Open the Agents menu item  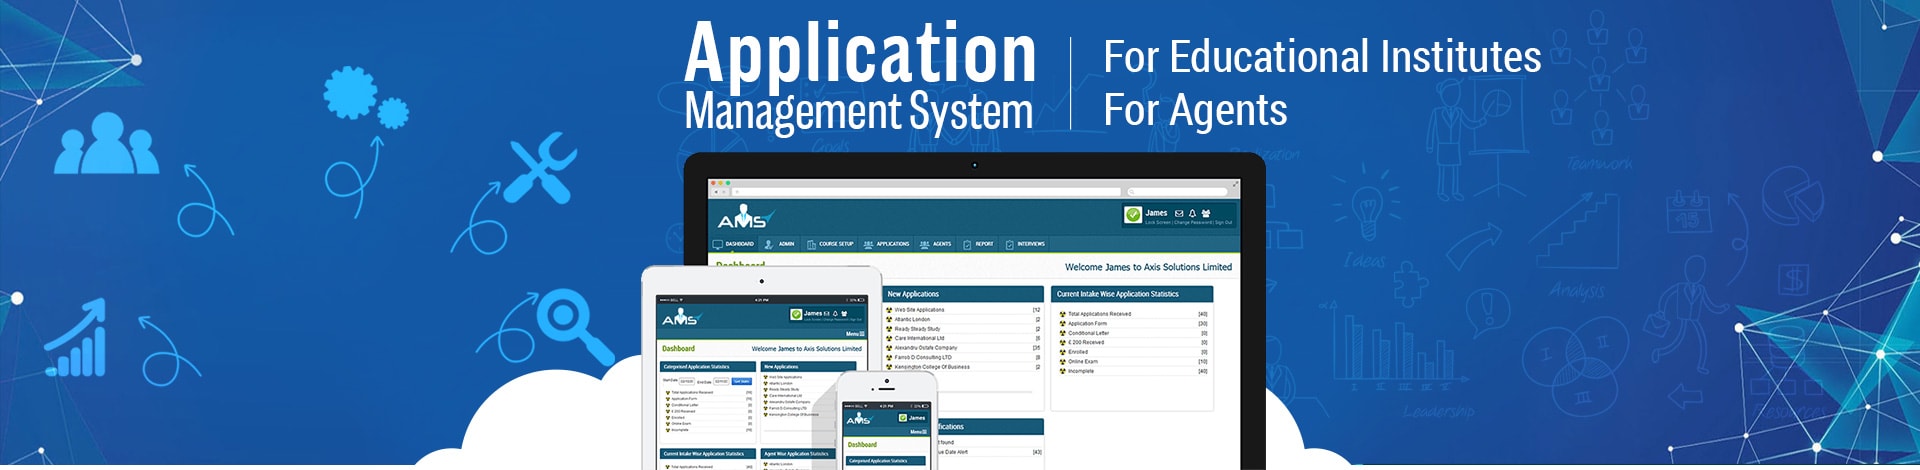tap(935, 244)
